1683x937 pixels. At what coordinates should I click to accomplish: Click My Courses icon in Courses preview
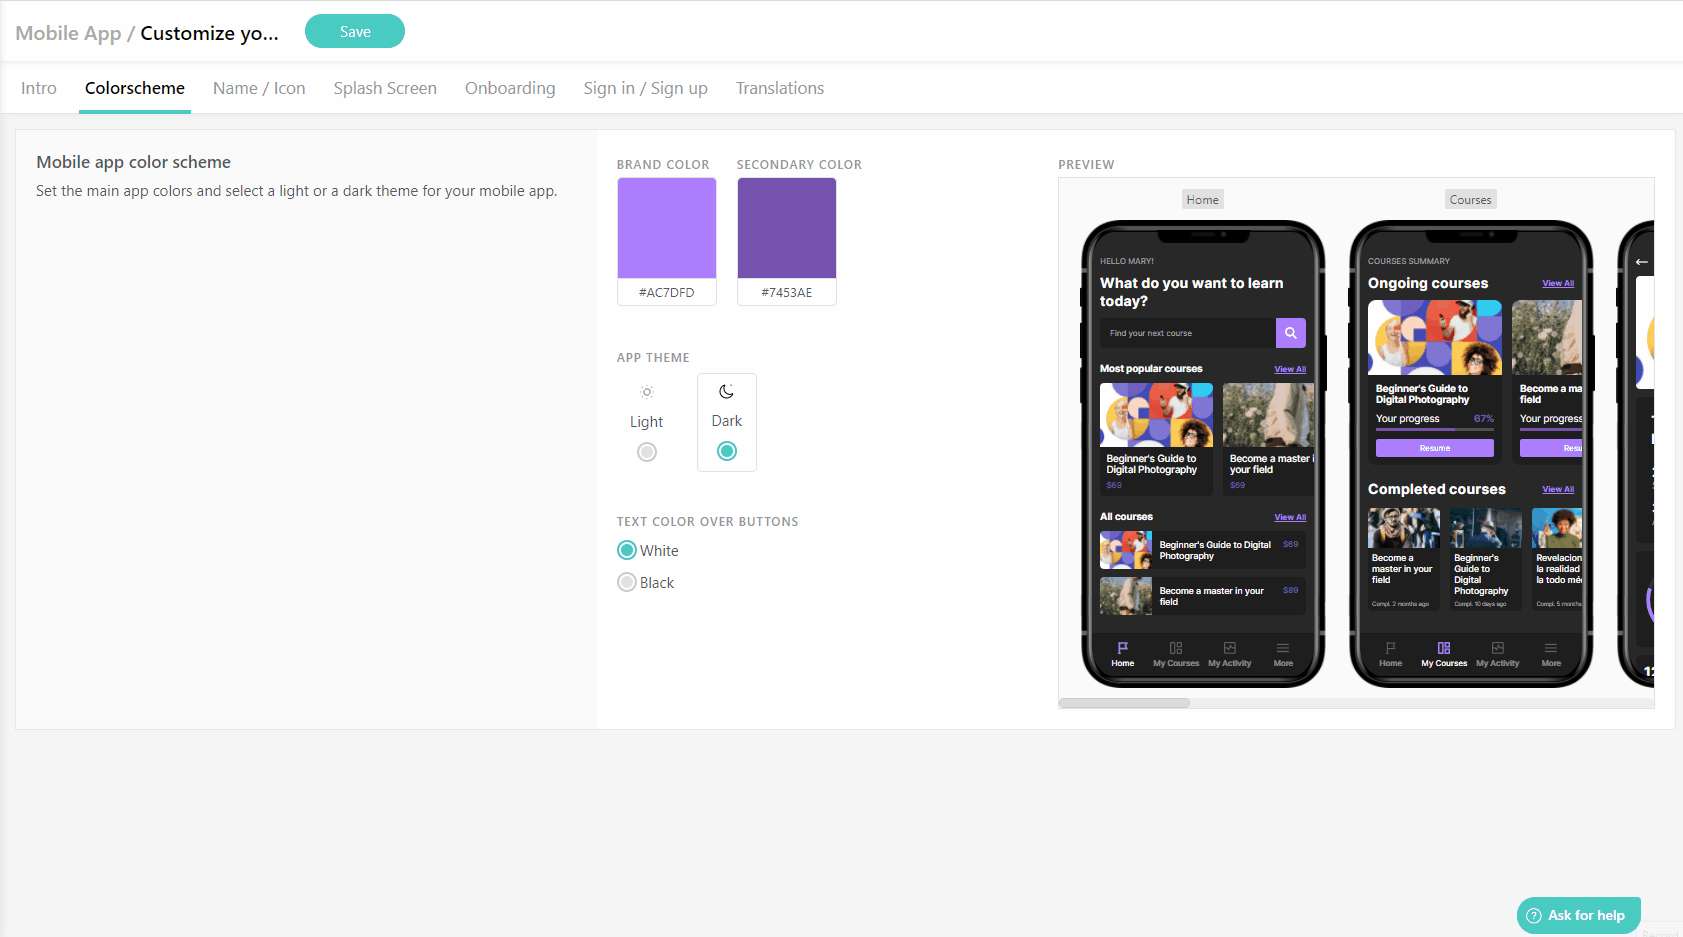(1444, 648)
